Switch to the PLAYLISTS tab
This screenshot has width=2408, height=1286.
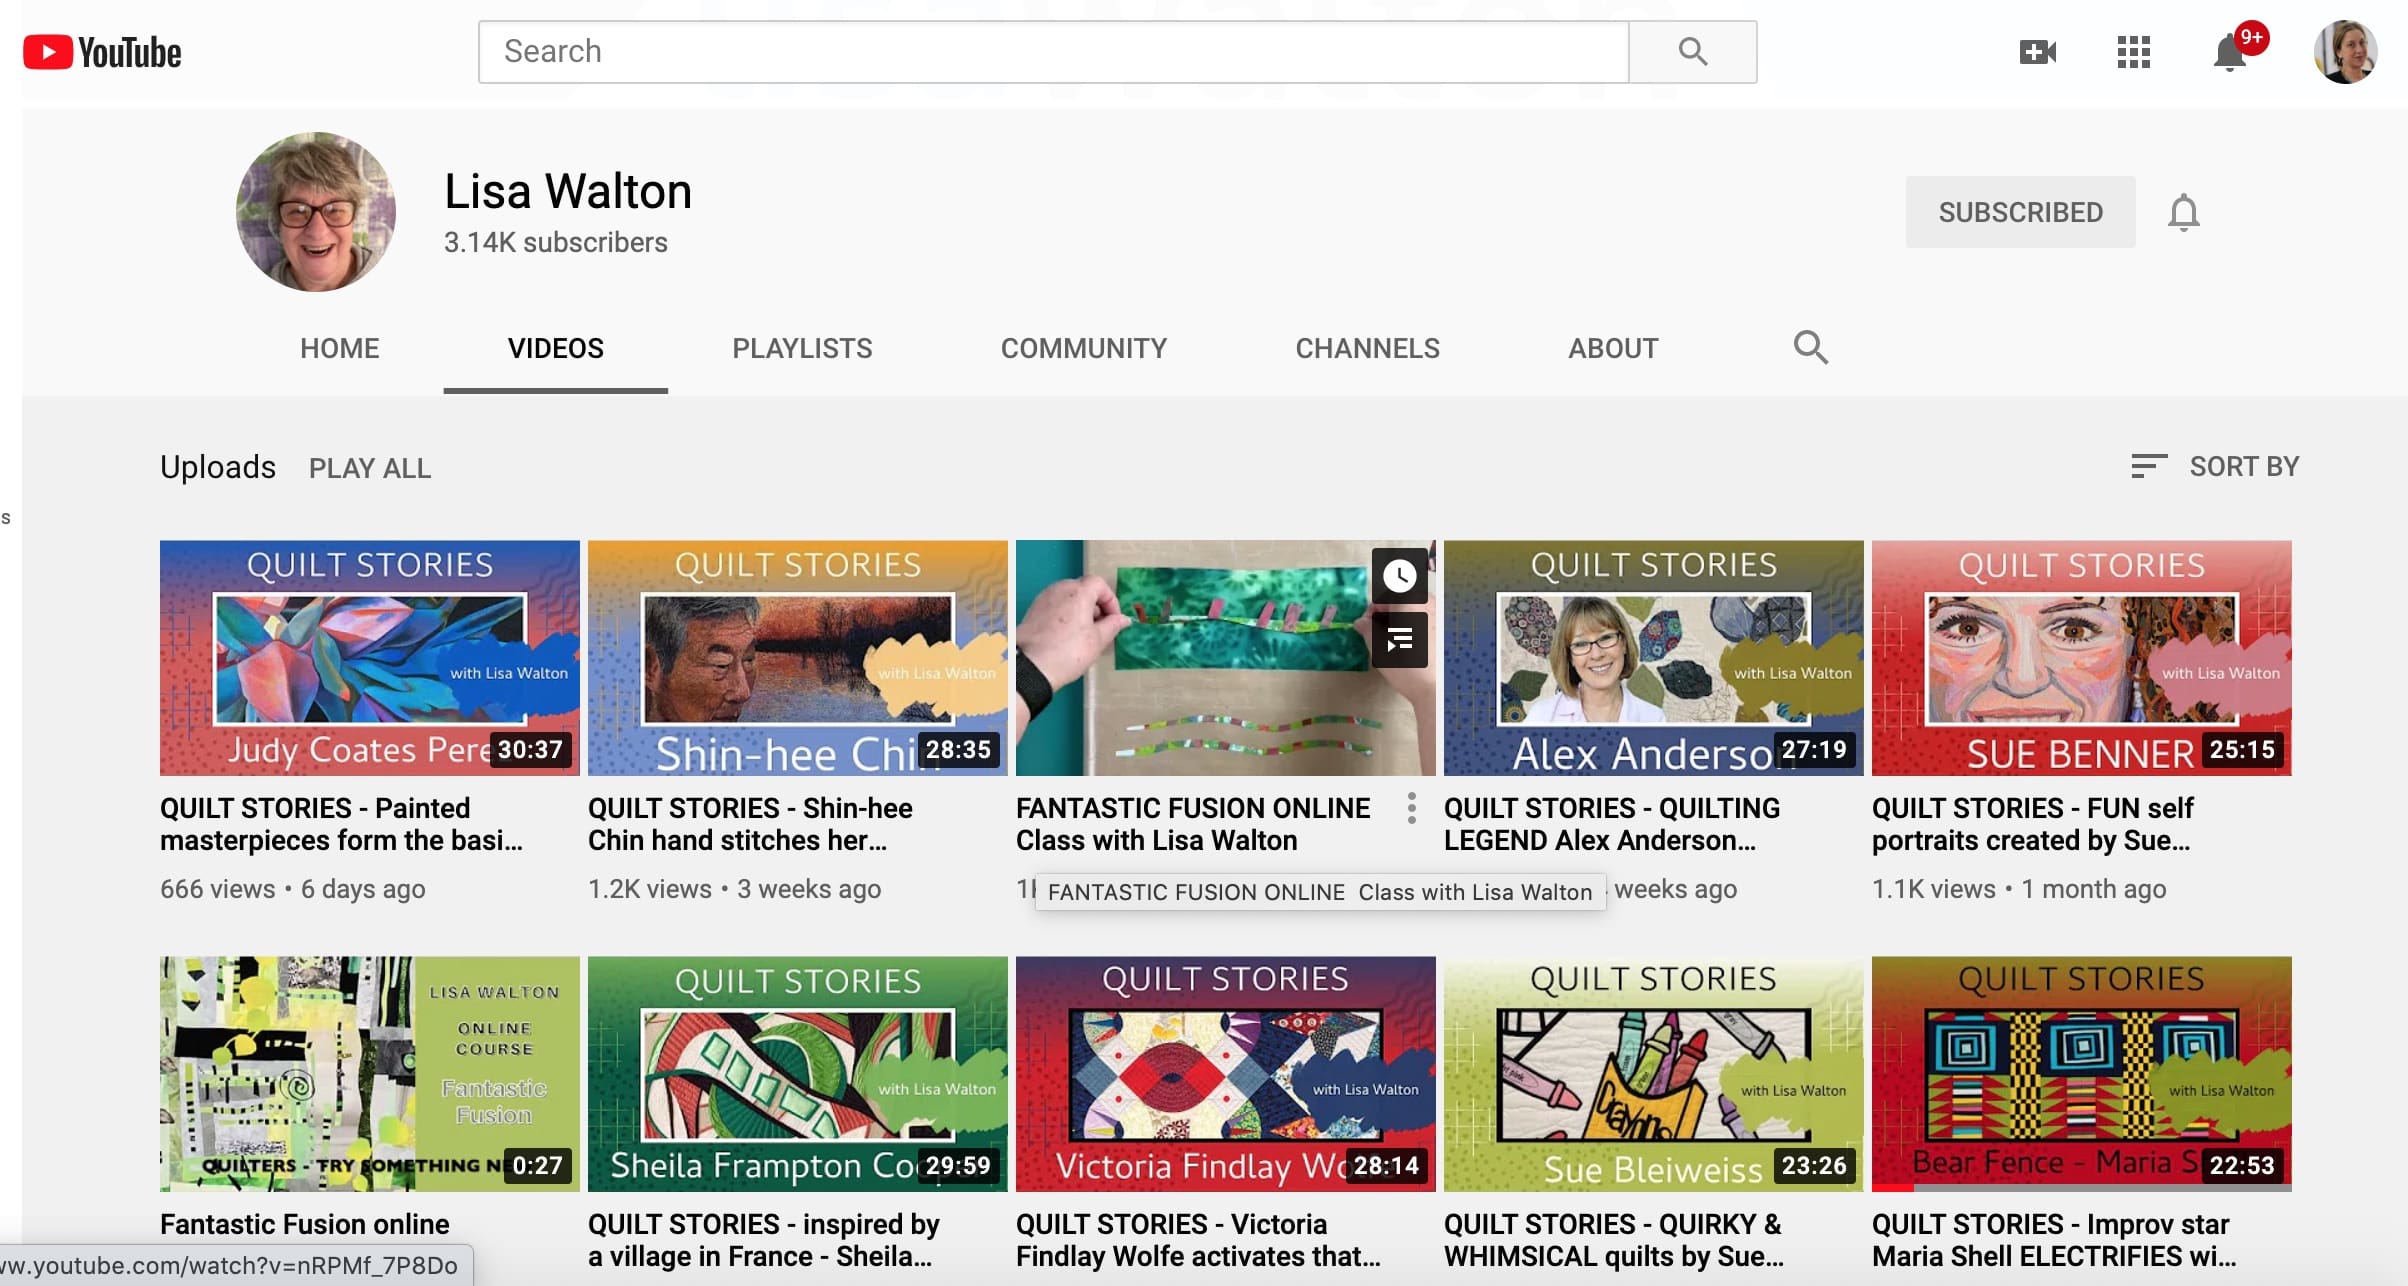(x=802, y=348)
